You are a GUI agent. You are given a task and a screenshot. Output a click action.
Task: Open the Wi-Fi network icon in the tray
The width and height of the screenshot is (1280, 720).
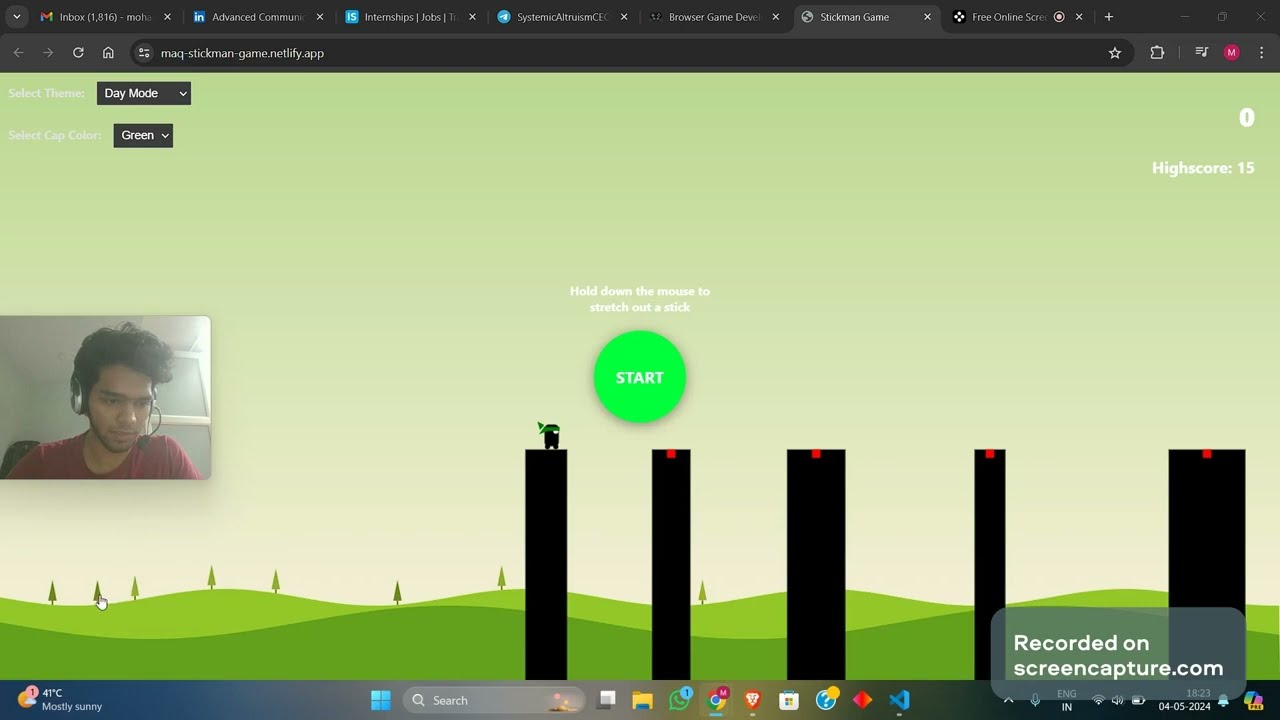[1098, 700]
